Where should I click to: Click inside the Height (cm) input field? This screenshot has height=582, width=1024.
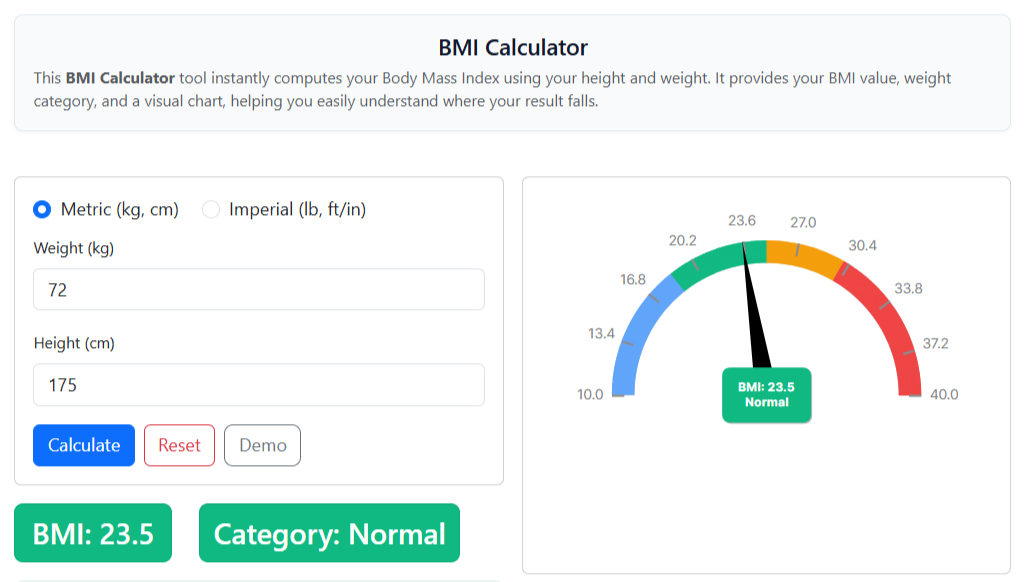point(258,384)
